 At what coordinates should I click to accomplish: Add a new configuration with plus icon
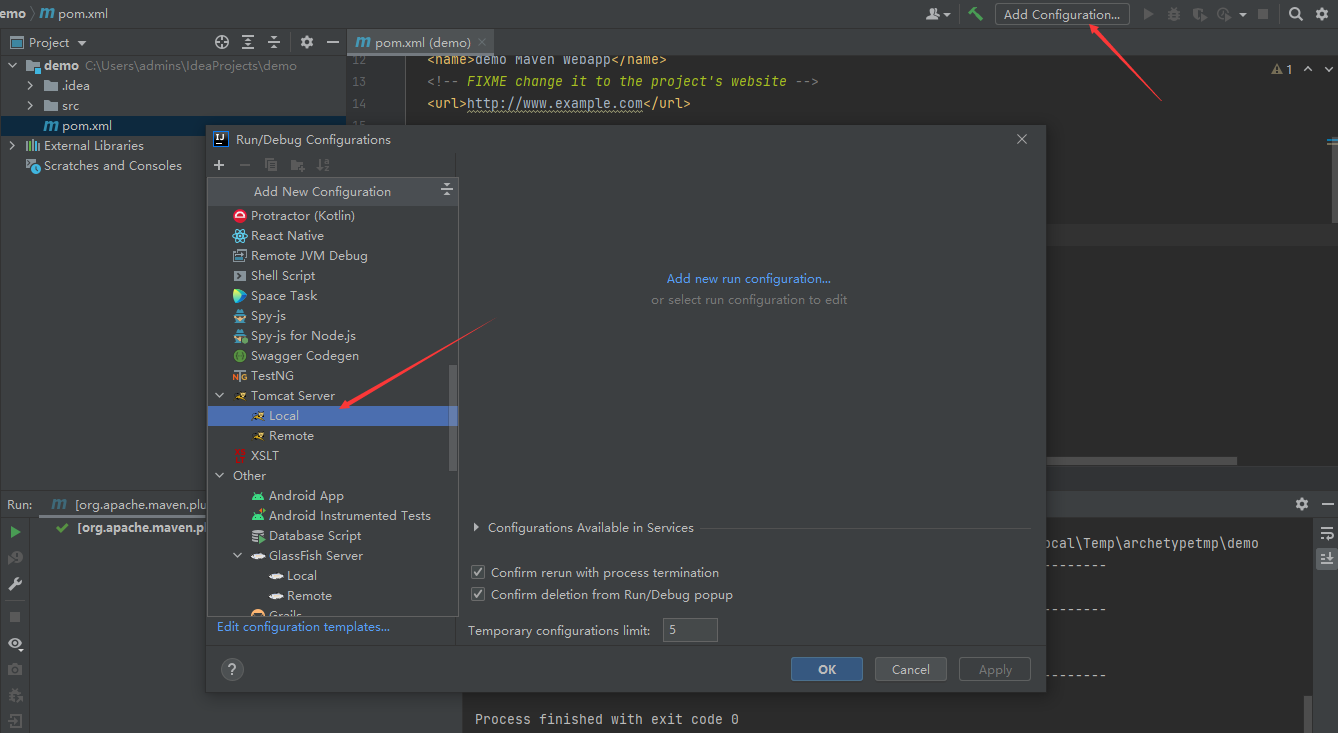(x=219, y=165)
